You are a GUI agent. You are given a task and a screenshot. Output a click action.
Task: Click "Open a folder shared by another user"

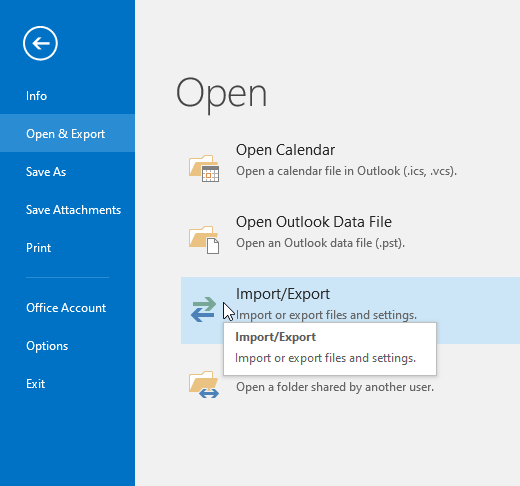pyautogui.click(x=335, y=387)
